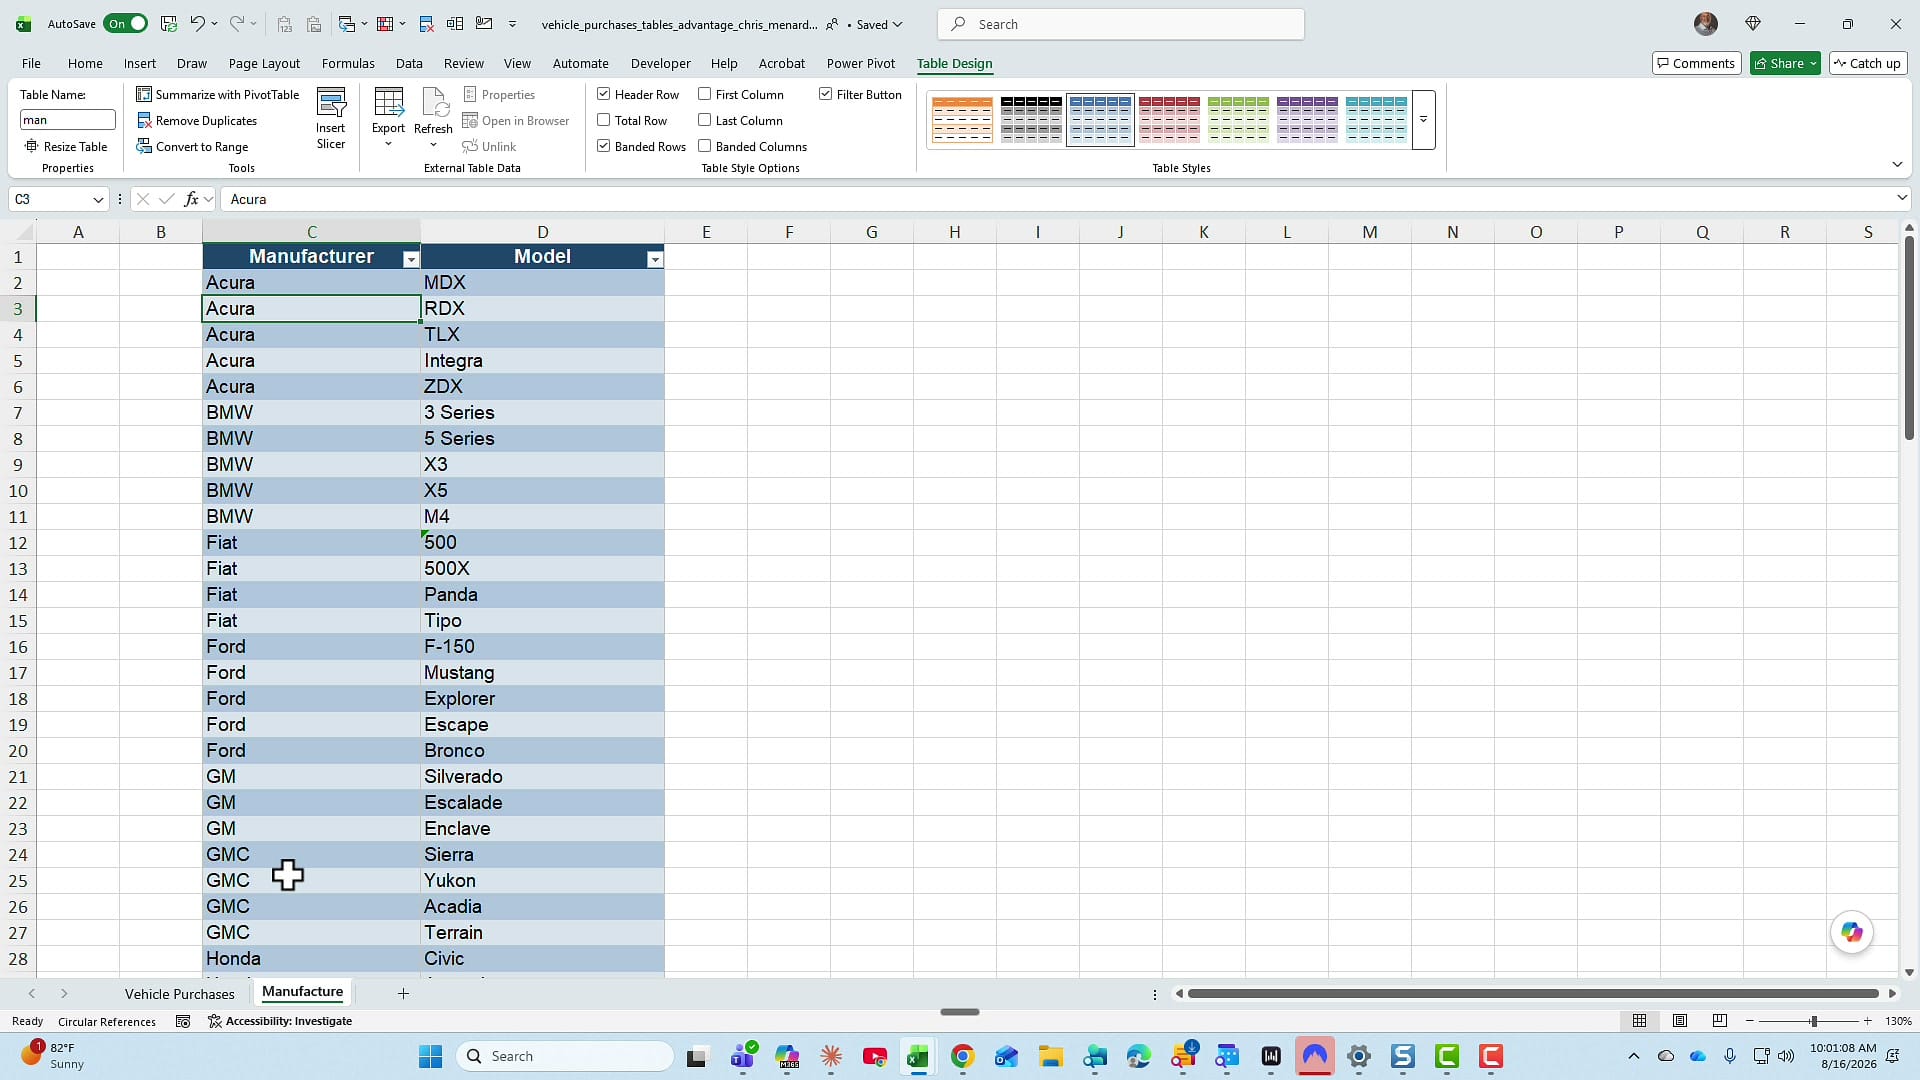Screen dimensions: 1920x1080
Task: Click the Excel Search box
Action: tap(1121, 24)
